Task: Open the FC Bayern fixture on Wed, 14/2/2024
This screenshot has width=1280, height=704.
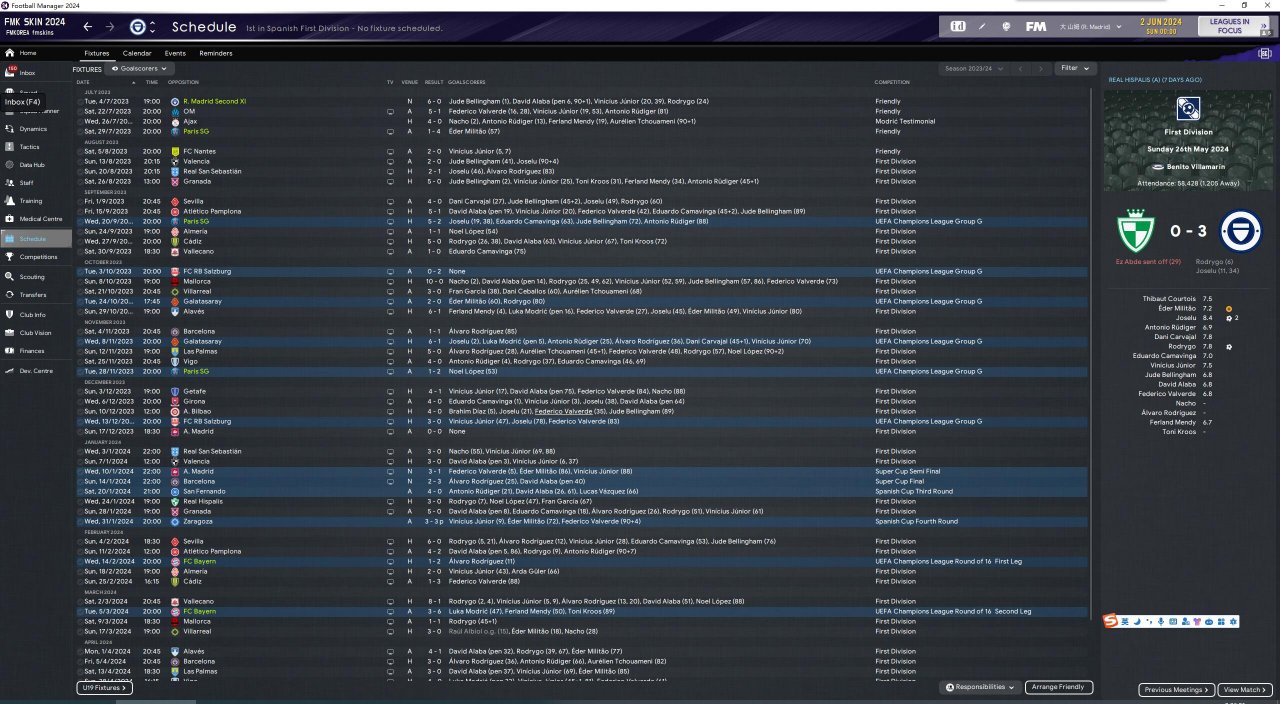Action: pos(580,561)
